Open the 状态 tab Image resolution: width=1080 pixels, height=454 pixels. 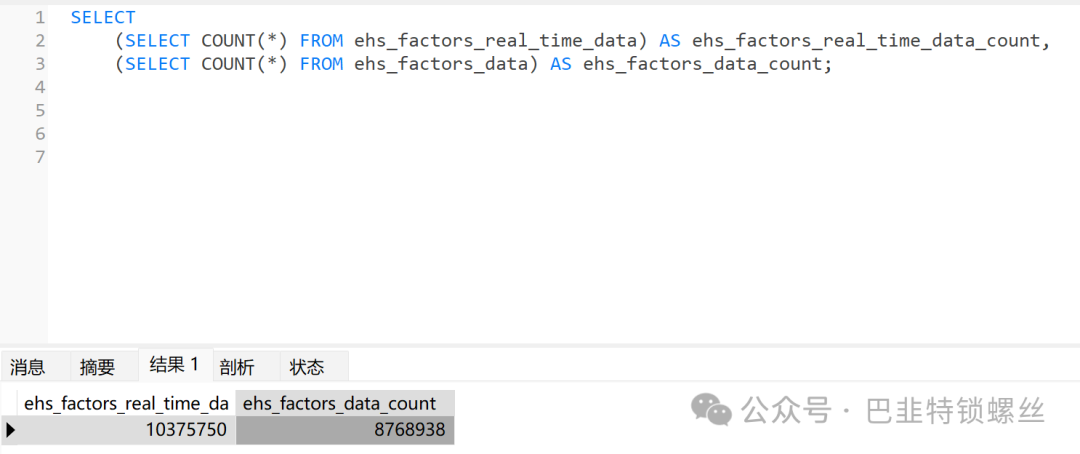[x=307, y=367]
